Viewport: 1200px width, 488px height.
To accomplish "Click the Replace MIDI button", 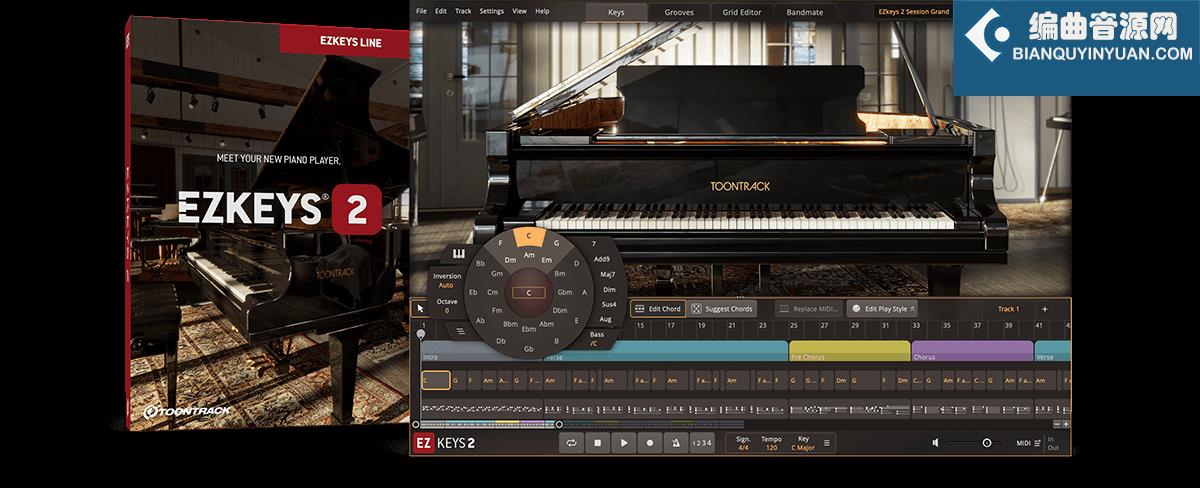I will (809, 309).
